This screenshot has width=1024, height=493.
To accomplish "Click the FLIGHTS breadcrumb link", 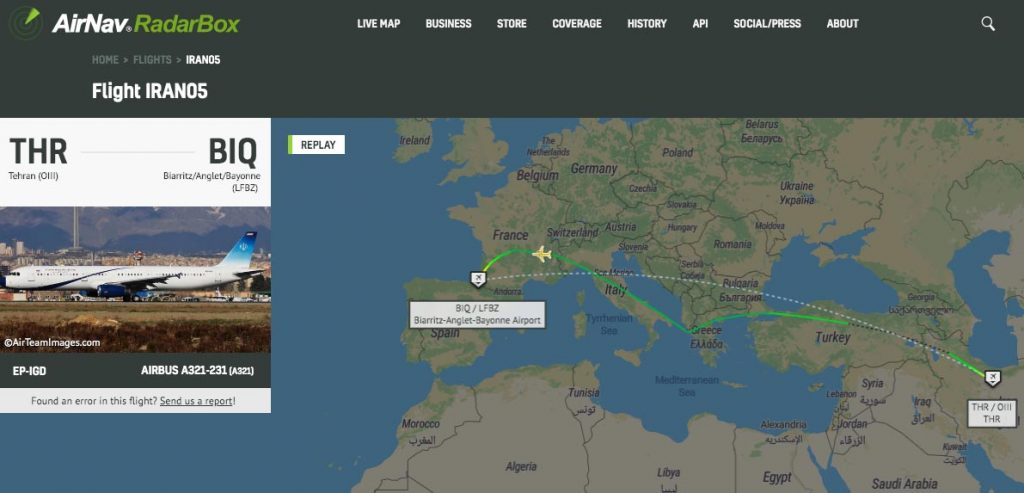I will (152, 60).
